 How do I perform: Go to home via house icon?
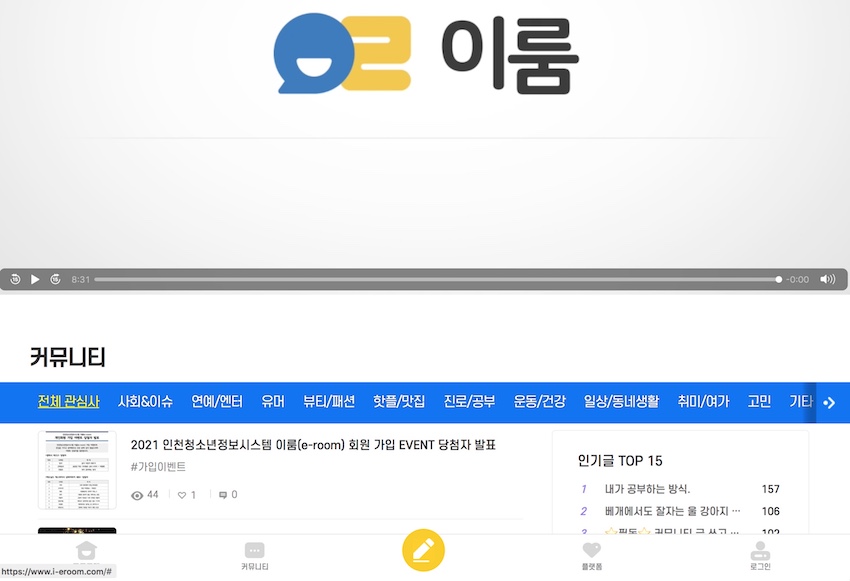[x=87, y=551]
